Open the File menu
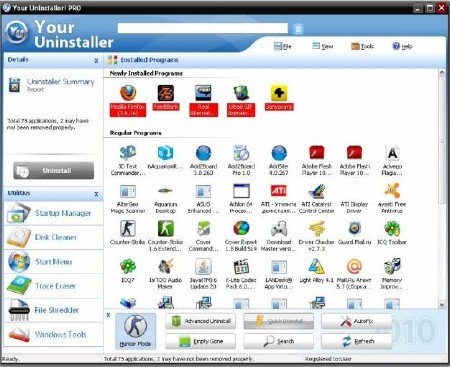Viewport: 450px width, 367px height. coord(283,46)
